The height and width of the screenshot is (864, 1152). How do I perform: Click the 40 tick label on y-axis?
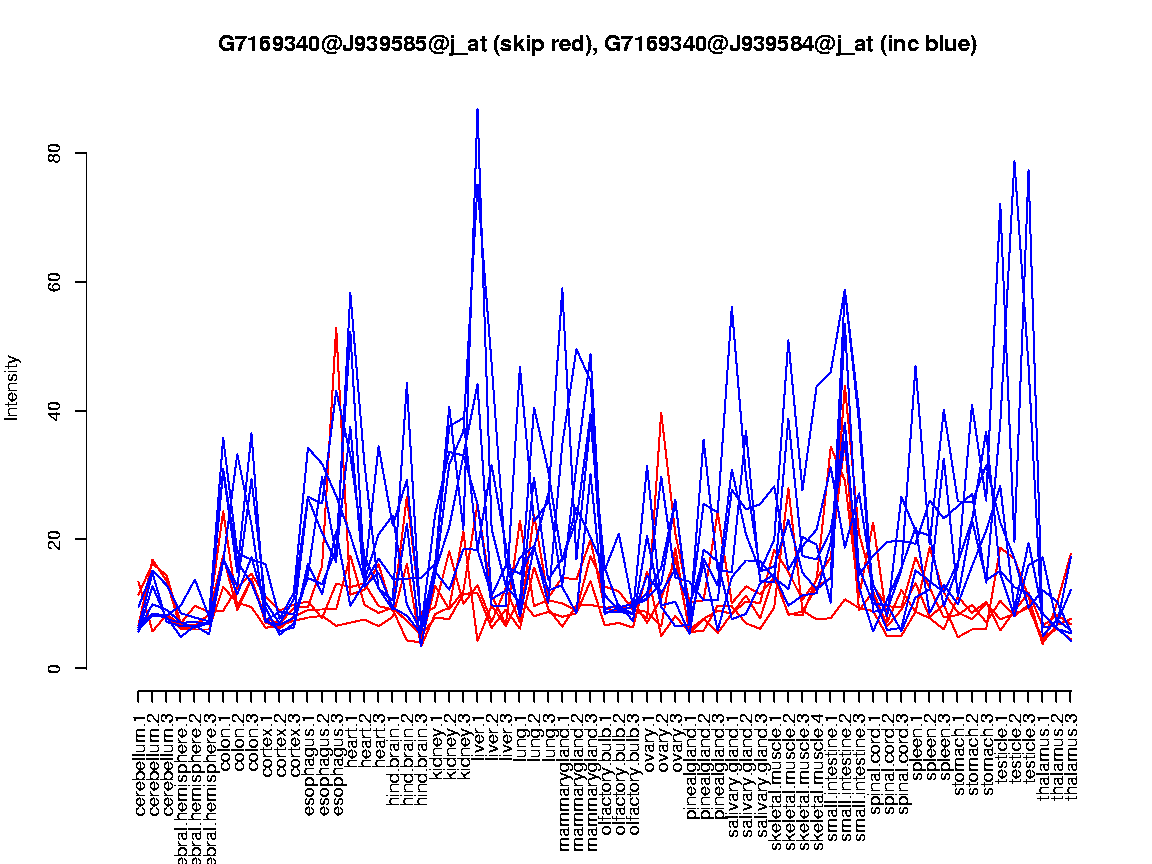click(57, 411)
